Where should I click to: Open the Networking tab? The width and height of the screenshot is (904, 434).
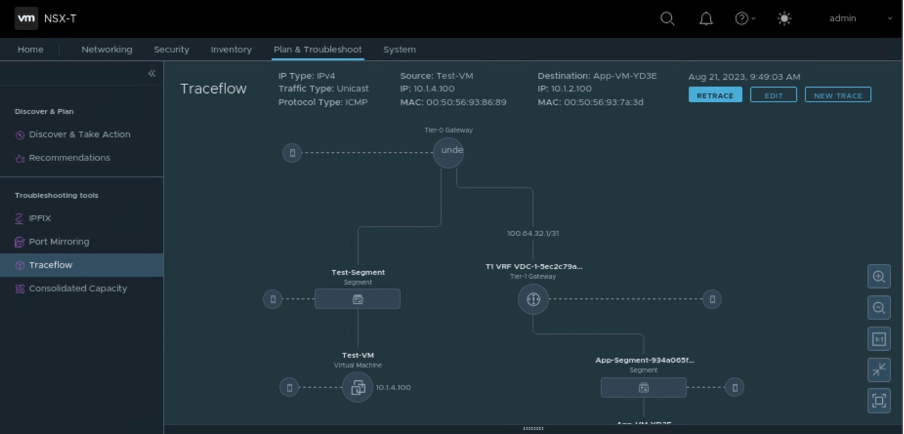[x=106, y=49]
